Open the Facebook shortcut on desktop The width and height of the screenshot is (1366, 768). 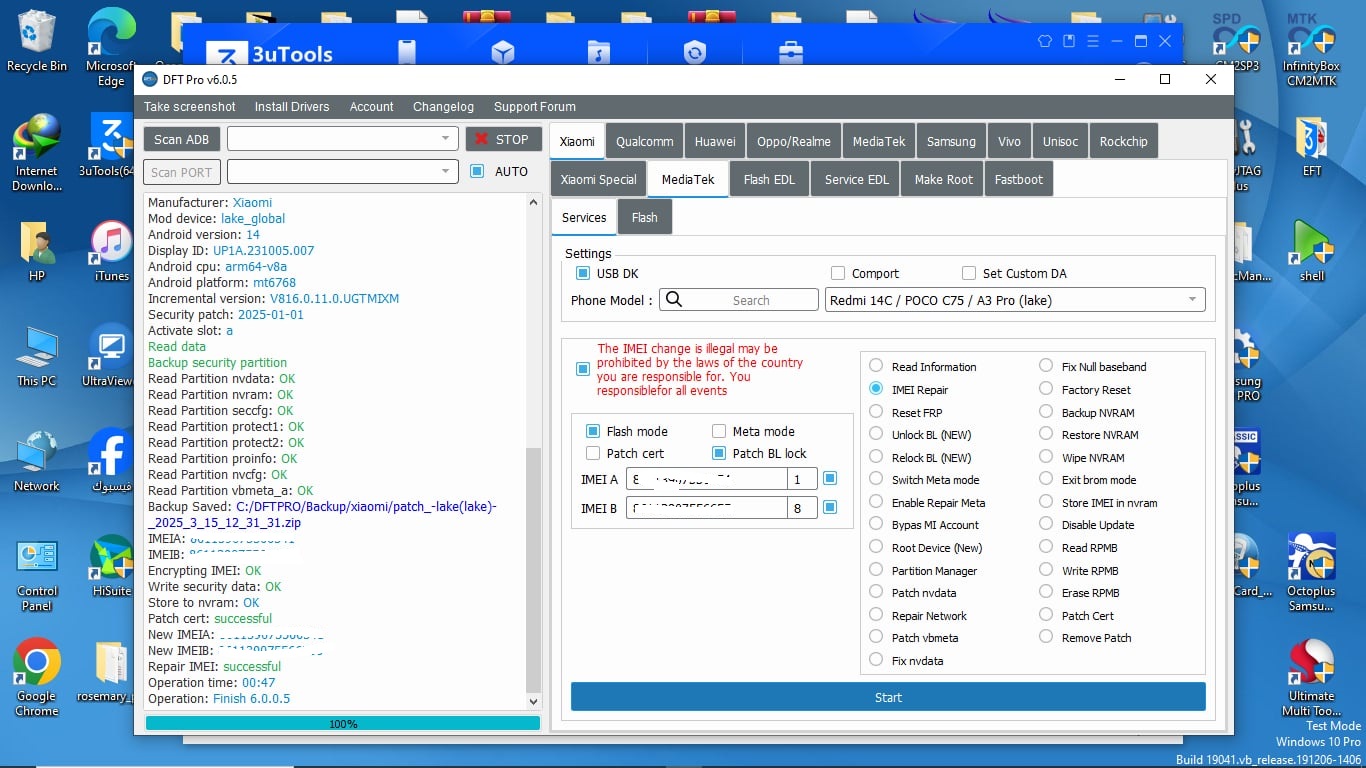[x=111, y=461]
